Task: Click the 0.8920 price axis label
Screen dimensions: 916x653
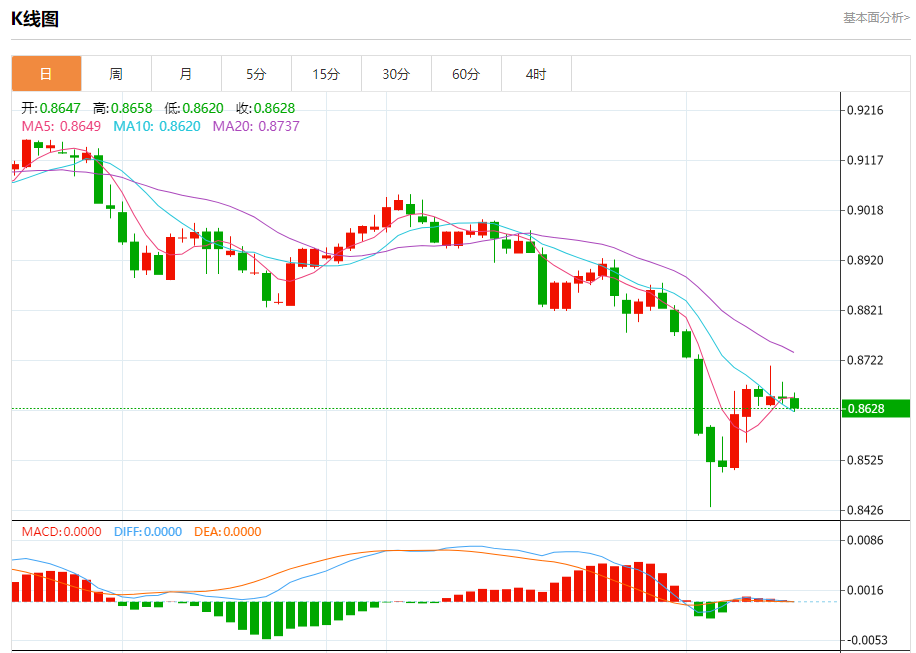Action: click(x=865, y=260)
